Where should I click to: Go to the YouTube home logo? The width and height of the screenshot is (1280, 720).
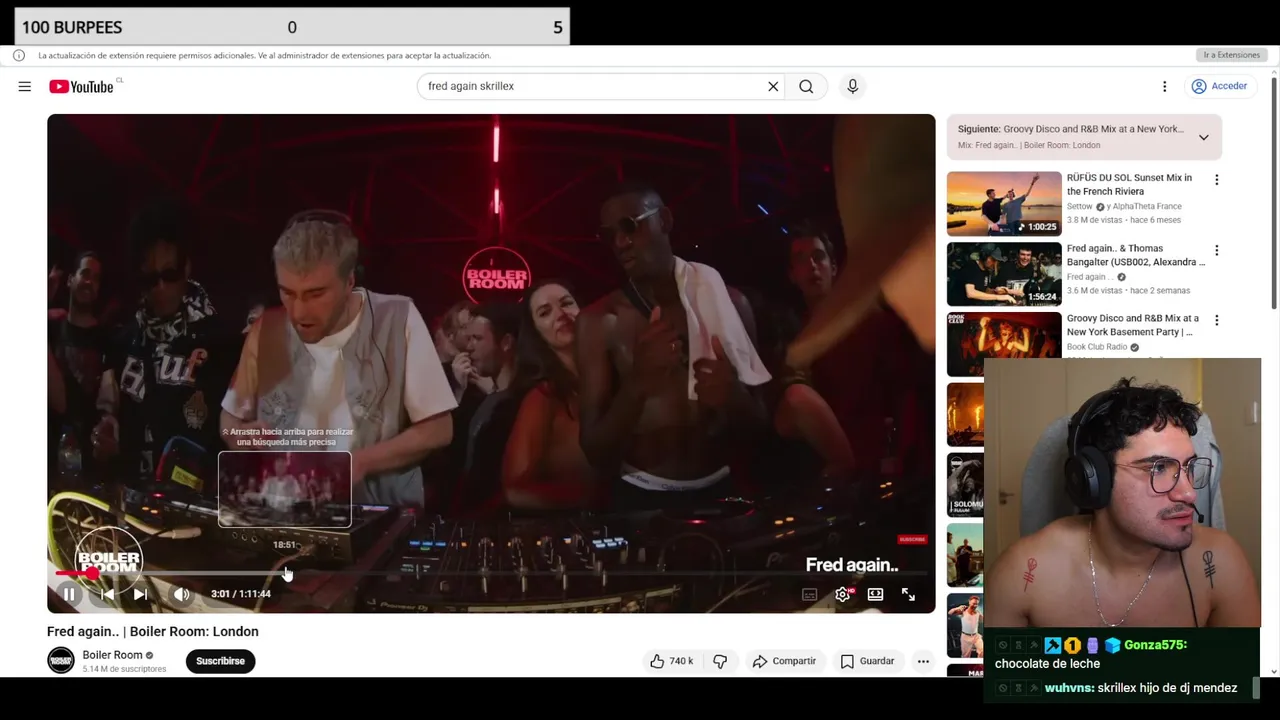click(81, 87)
